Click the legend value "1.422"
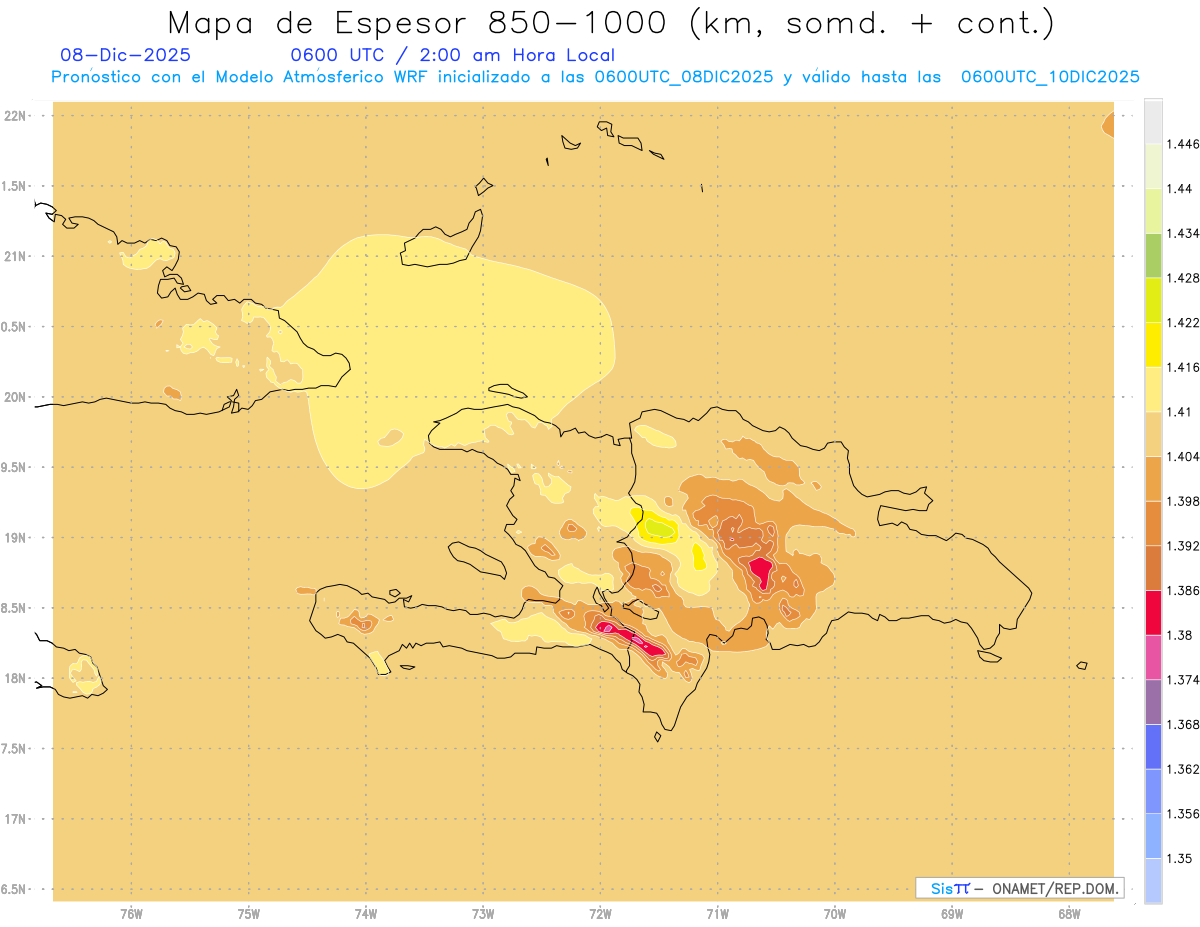Image resolution: width=1200 pixels, height=927 pixels. 1184,323
